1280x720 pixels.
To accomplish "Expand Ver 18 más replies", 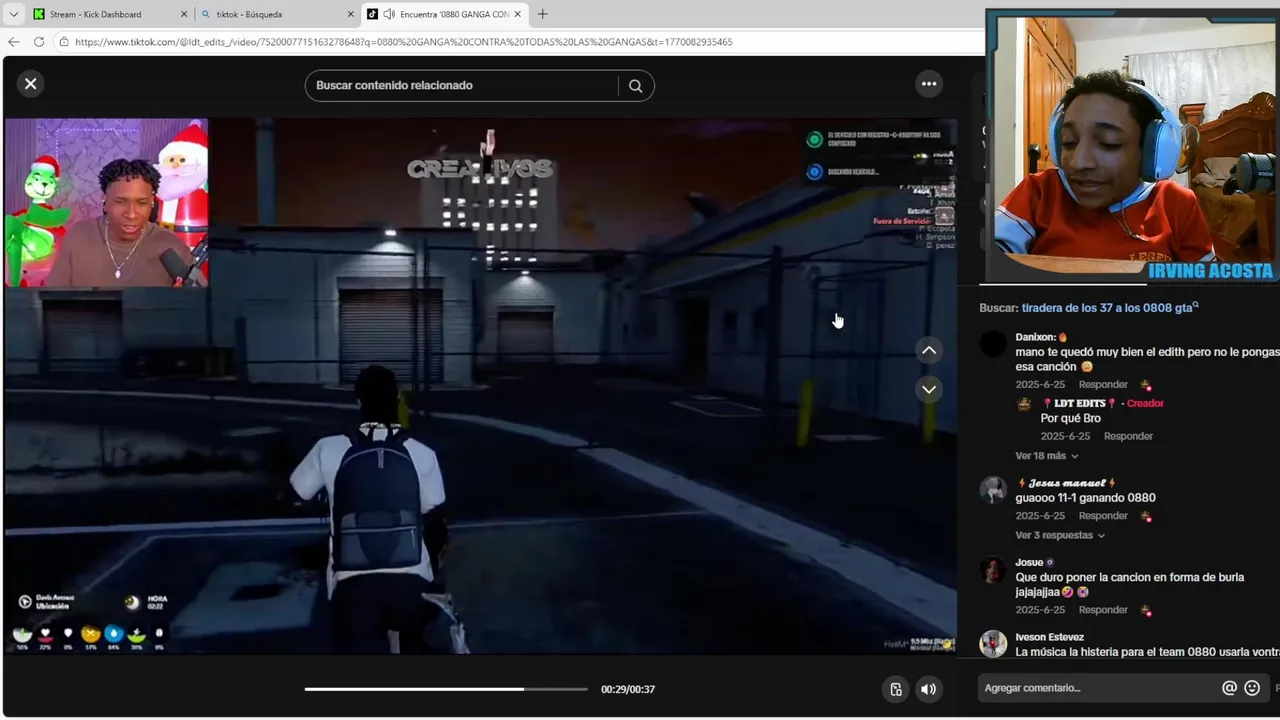I will point(1047,456).
